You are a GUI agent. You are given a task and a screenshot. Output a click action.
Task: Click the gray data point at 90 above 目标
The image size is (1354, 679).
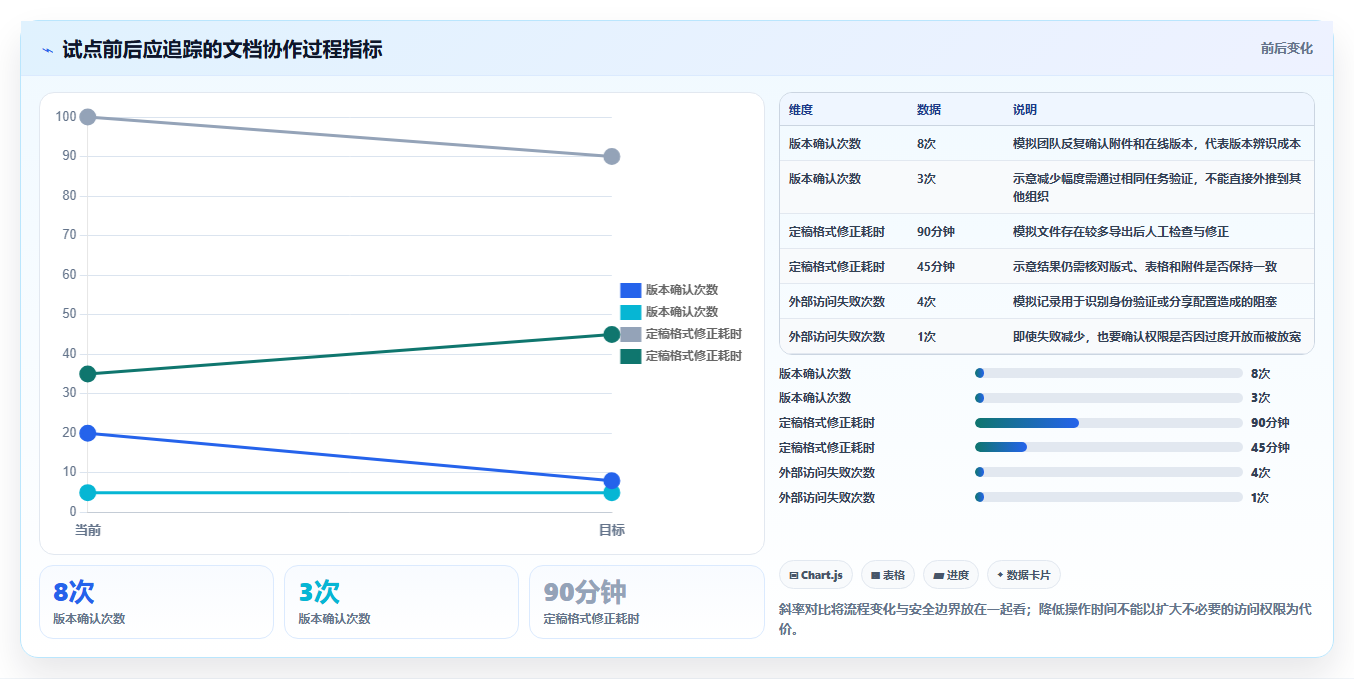(612, 157)
